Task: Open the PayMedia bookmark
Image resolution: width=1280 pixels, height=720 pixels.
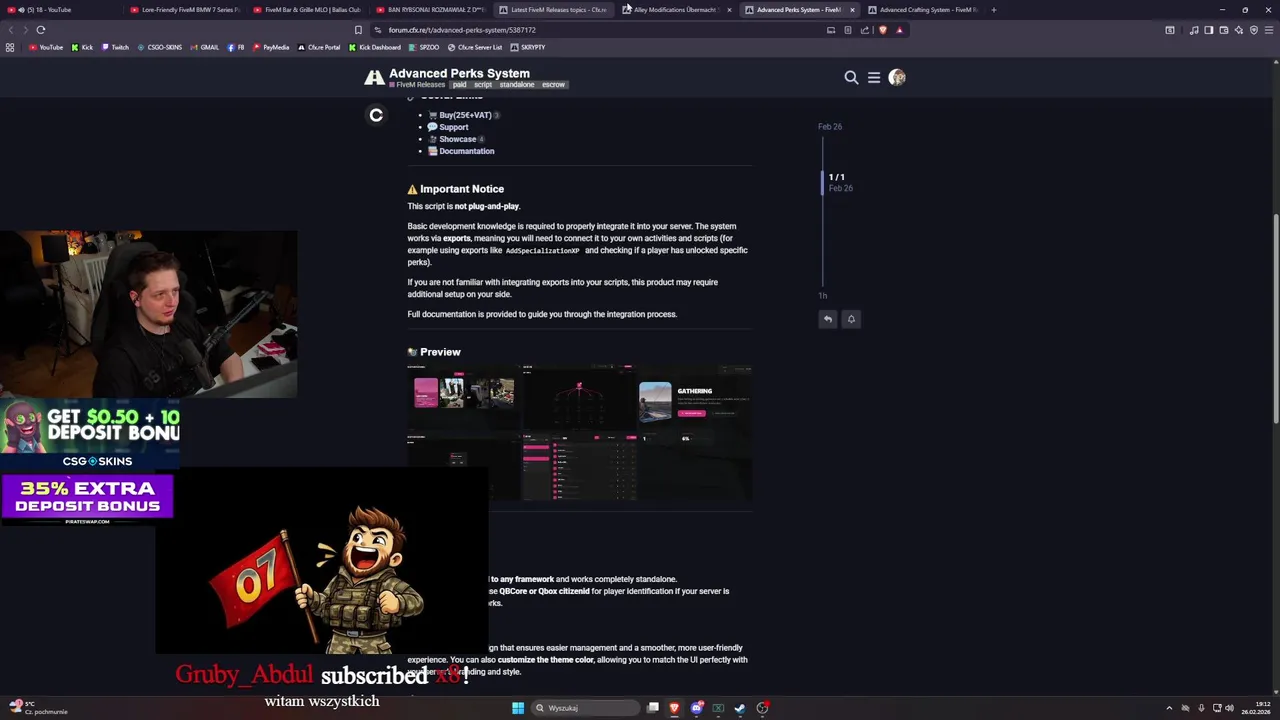Action: coord(271,47)
